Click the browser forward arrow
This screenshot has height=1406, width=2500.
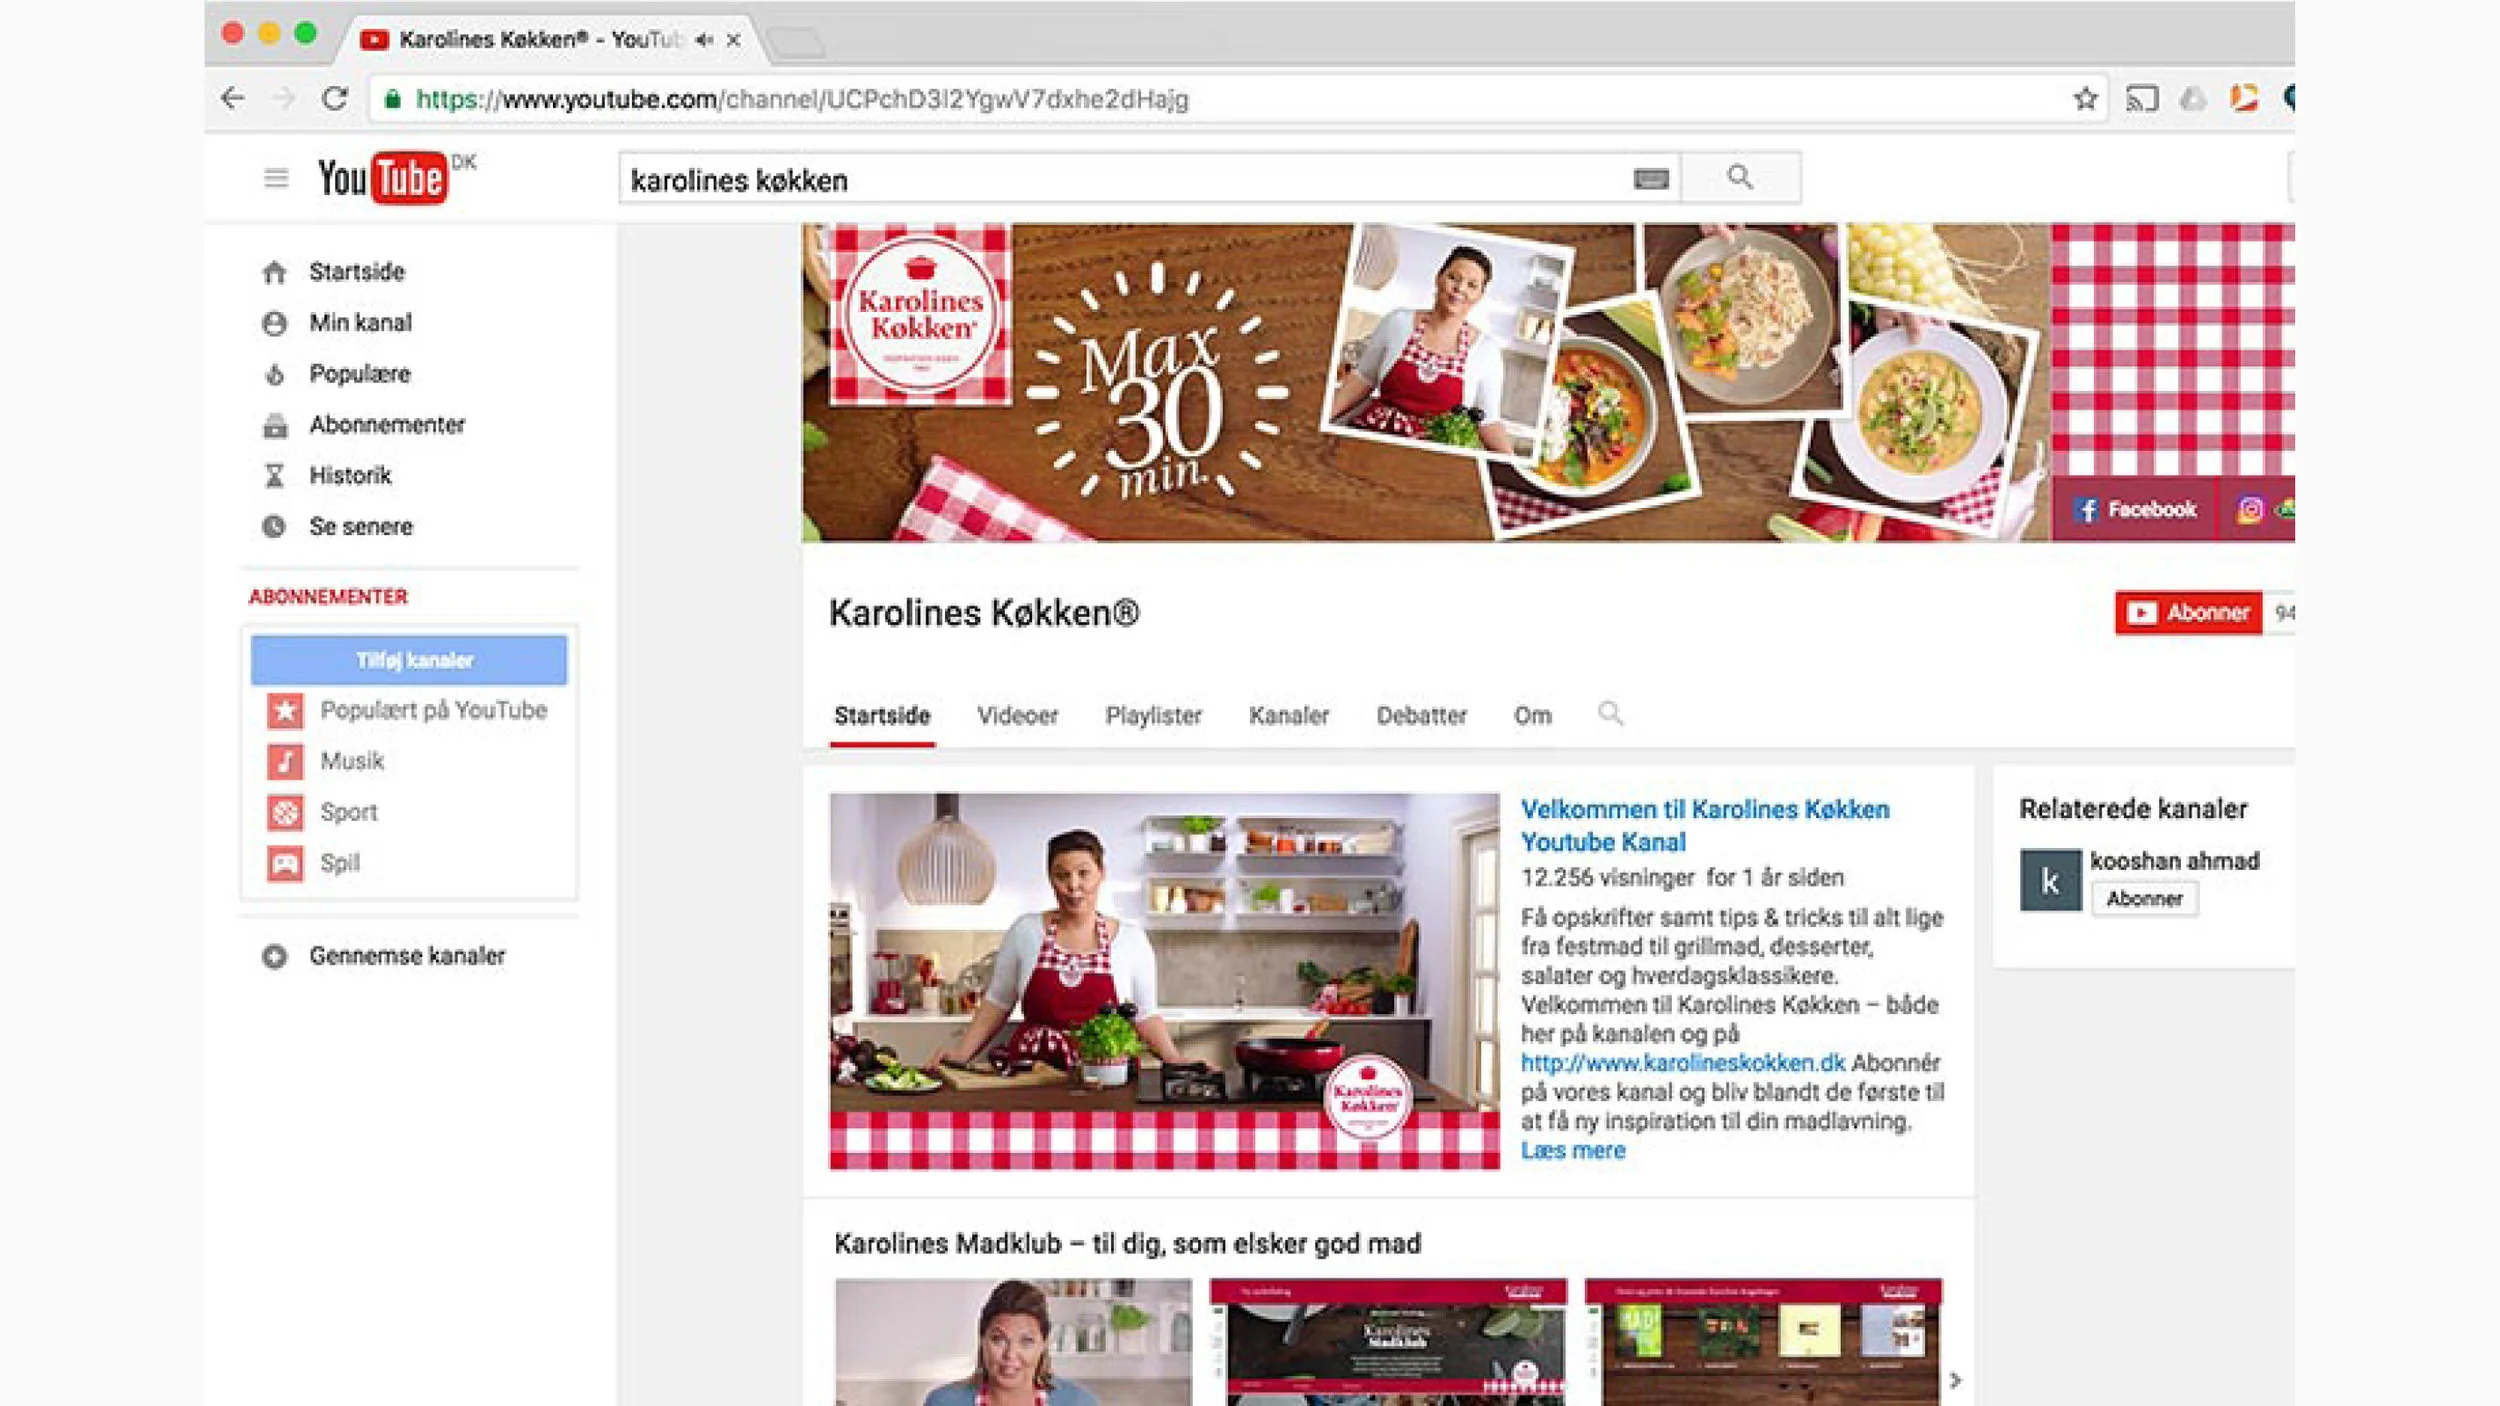click(x=285, y=98)
